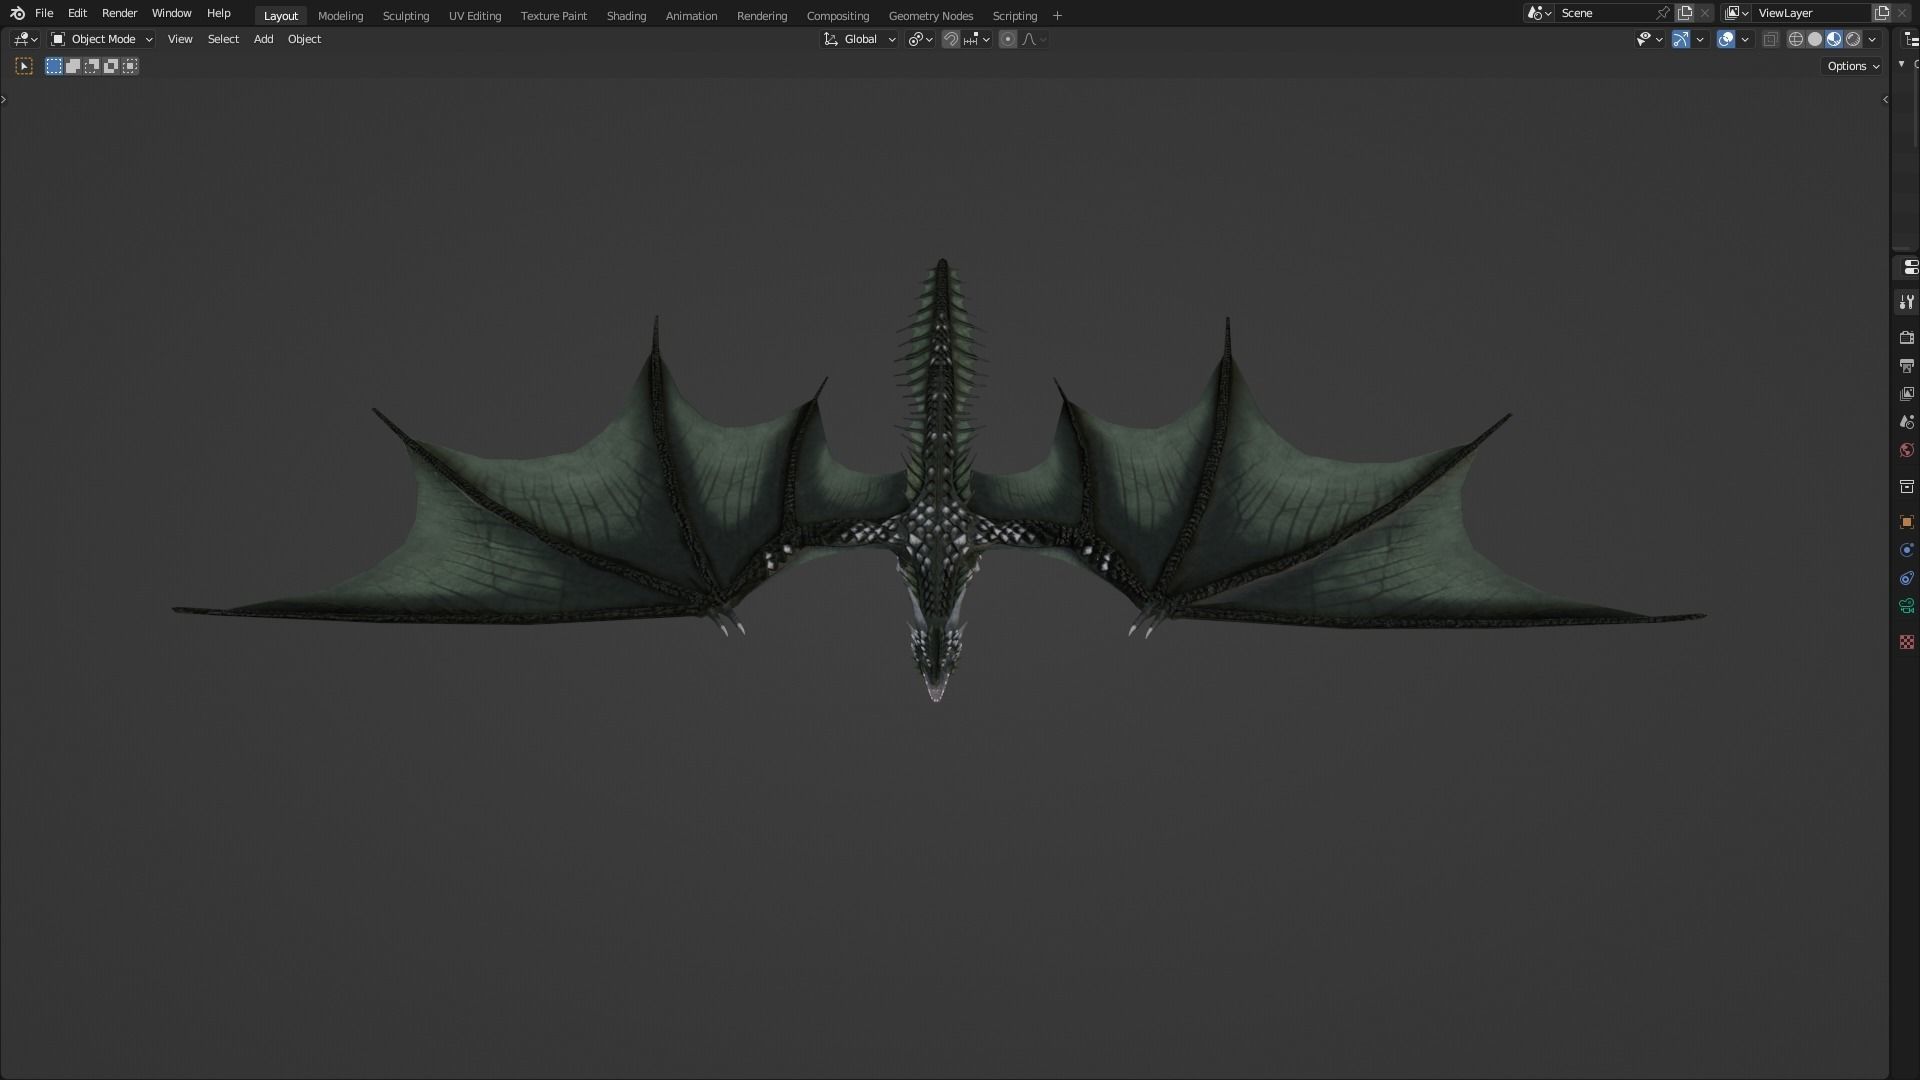Switch to material preview shading
The width and height of the screenshot is (1920, 1080).
pyautogui.click(x=1834, y=39)
